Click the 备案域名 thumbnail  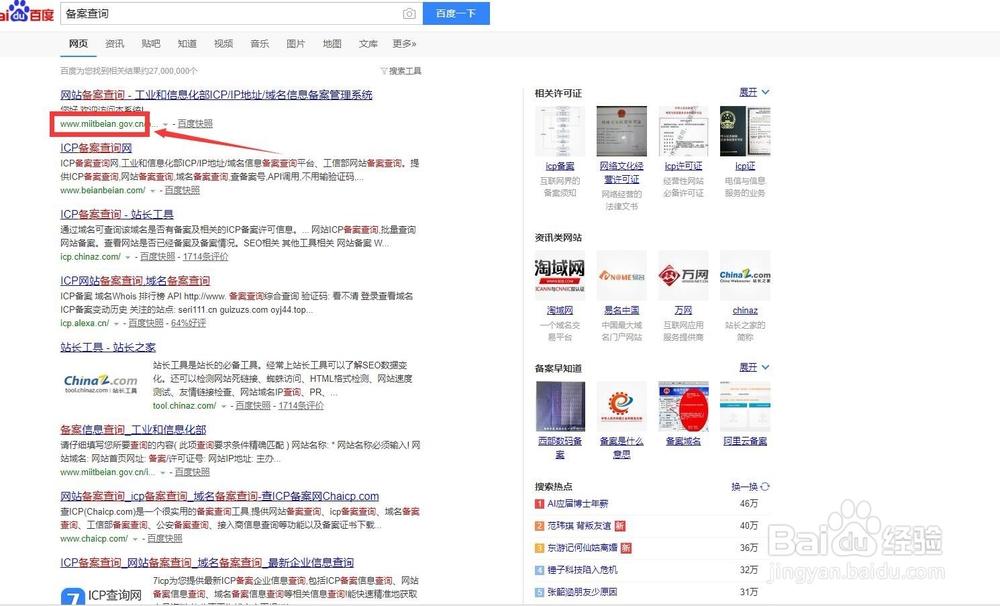(683, 406)
